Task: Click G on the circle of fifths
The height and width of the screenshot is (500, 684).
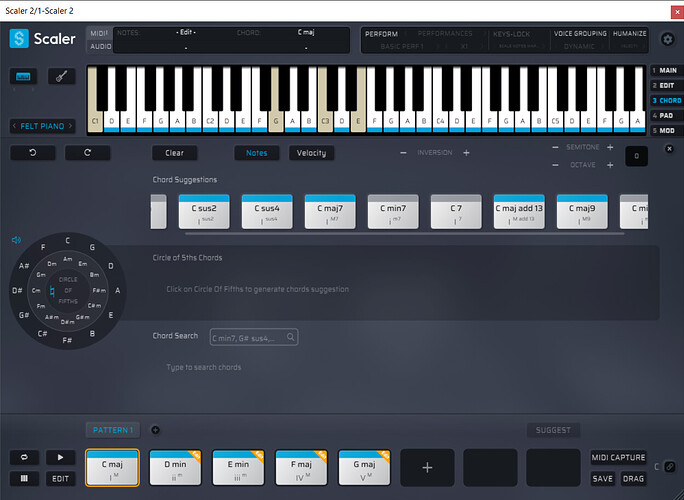Action: pyautogui.click(x=92, y=247)
